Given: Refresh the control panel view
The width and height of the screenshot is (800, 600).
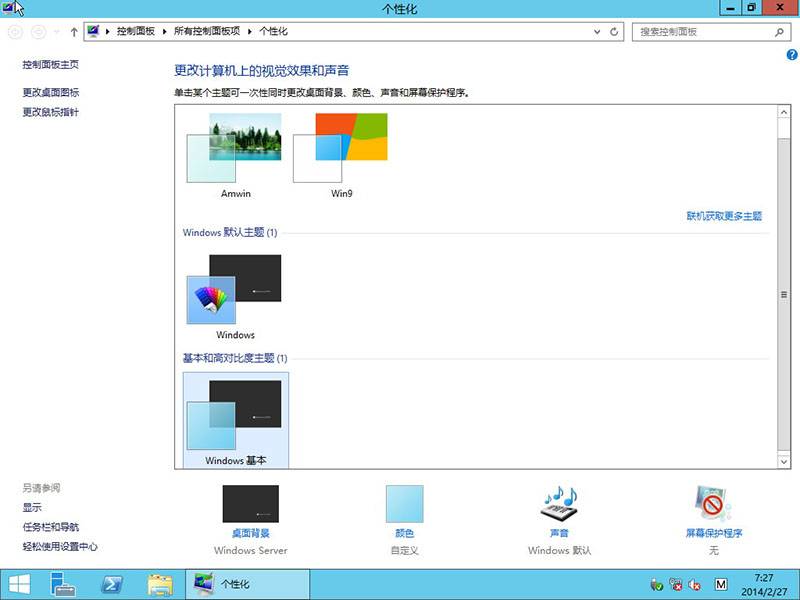Looking at the screenshot, I should (x=614, y=32).
